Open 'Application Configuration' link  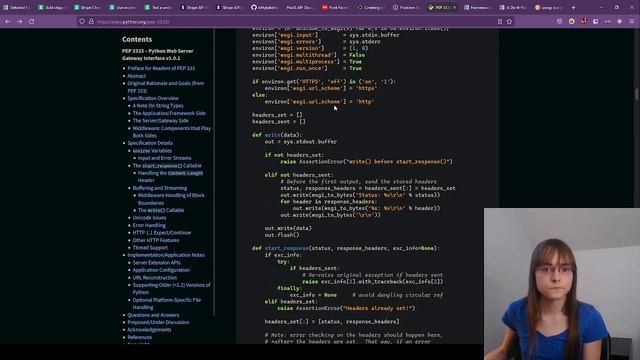click(161, 270)
